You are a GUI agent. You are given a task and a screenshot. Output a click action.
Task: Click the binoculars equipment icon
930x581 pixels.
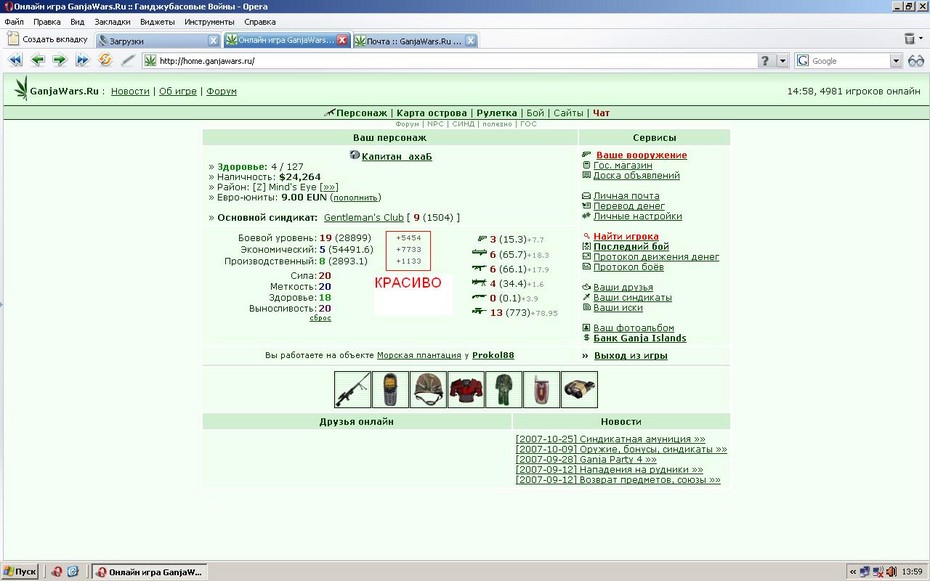click(x=579, y=390)
